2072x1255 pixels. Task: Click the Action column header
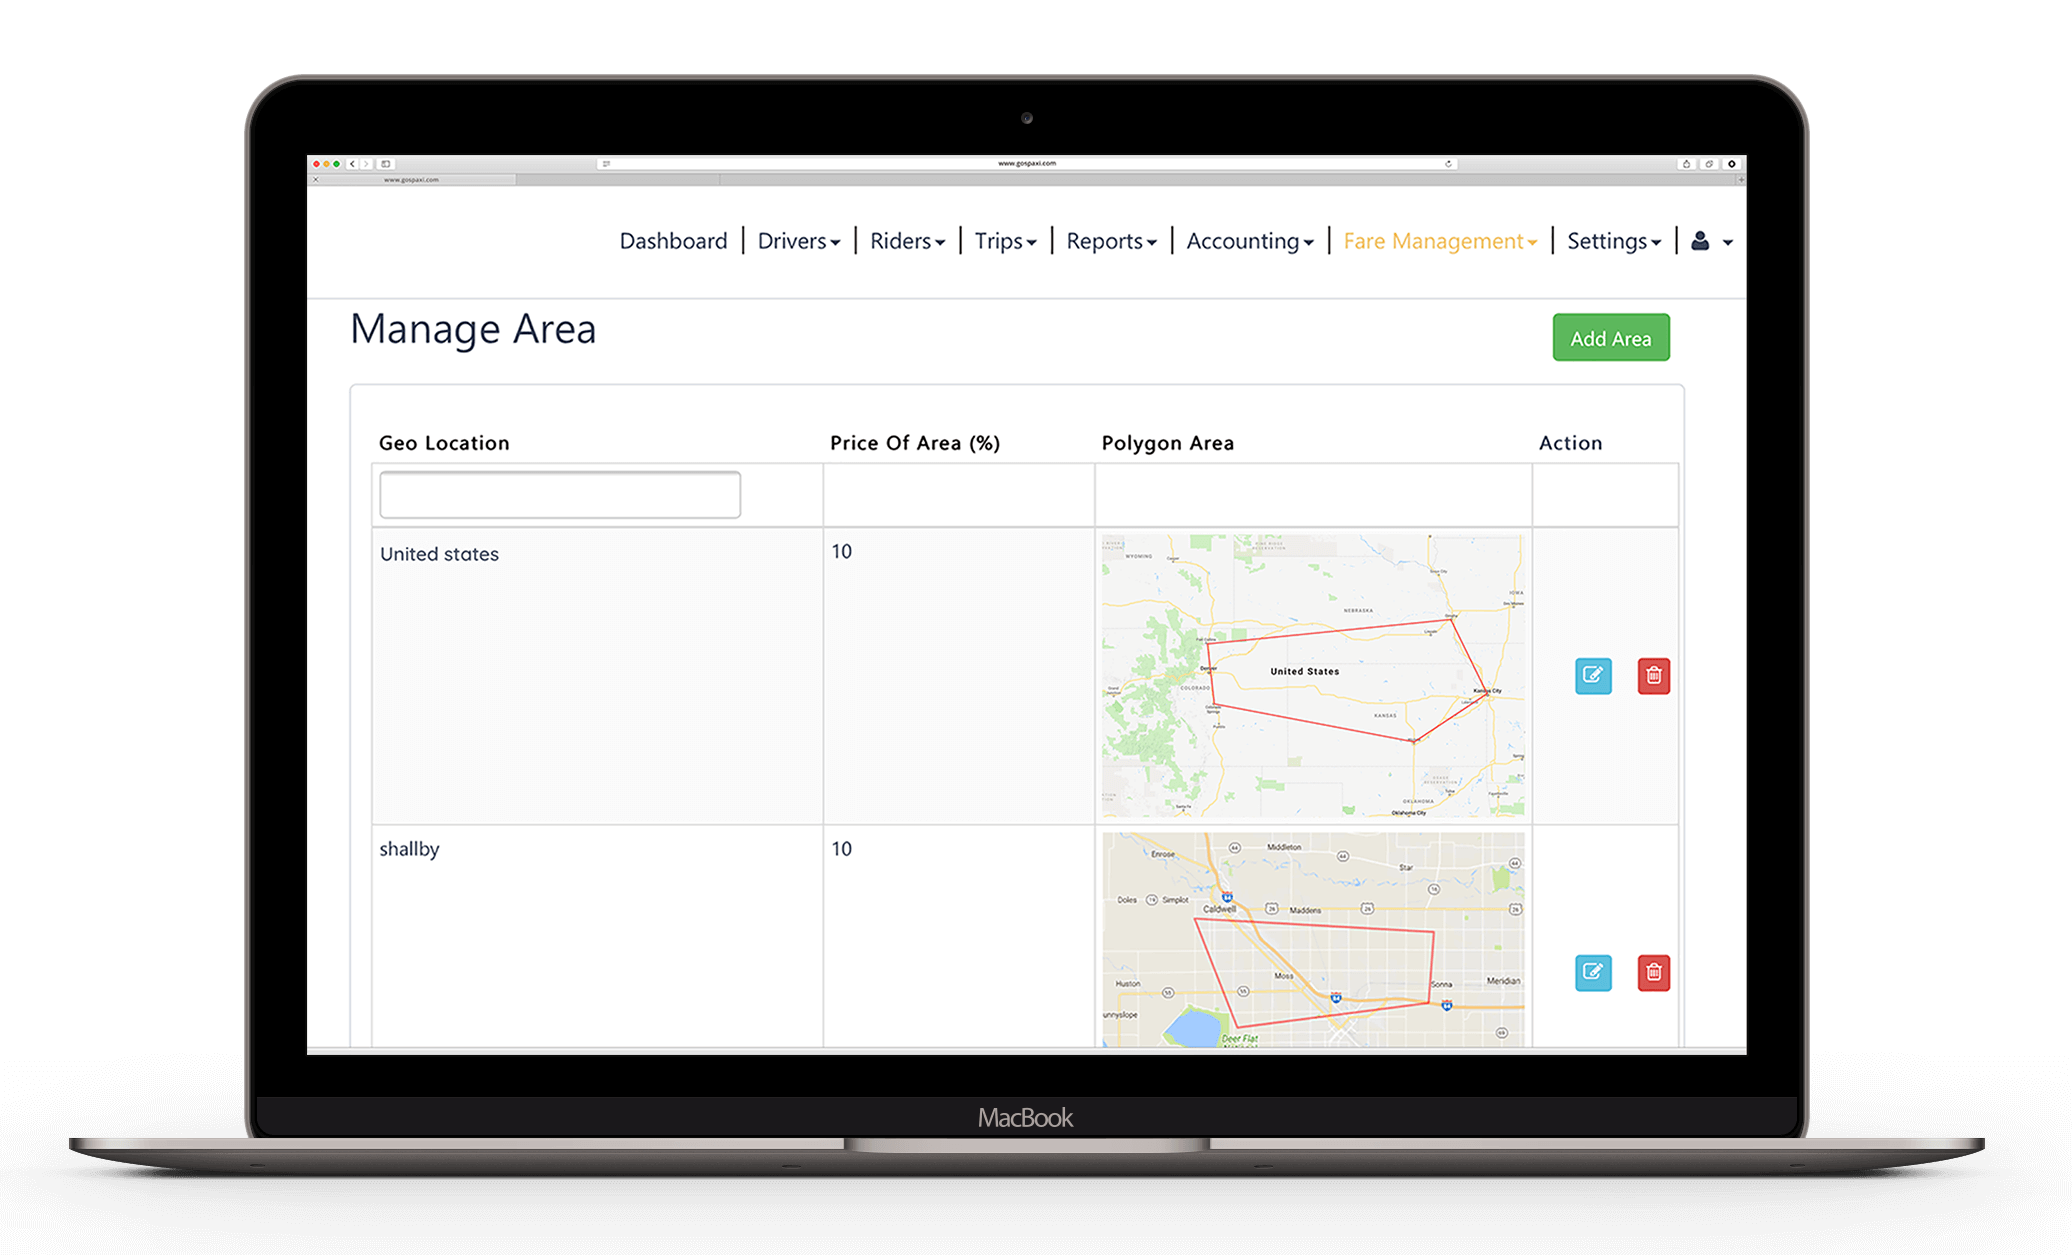tap(1570, 443)
